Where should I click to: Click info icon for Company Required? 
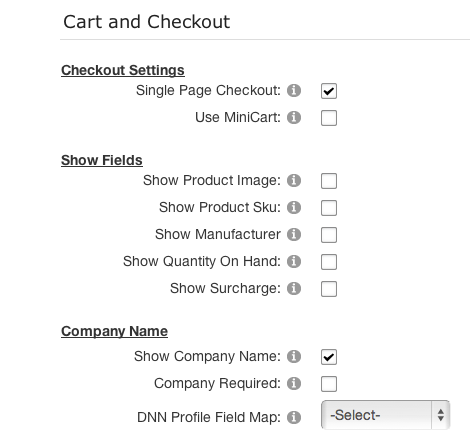tap(294, 383)
